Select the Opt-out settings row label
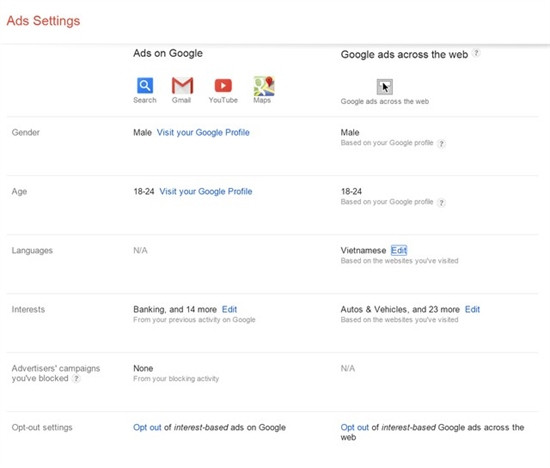 tap(42, 427)
